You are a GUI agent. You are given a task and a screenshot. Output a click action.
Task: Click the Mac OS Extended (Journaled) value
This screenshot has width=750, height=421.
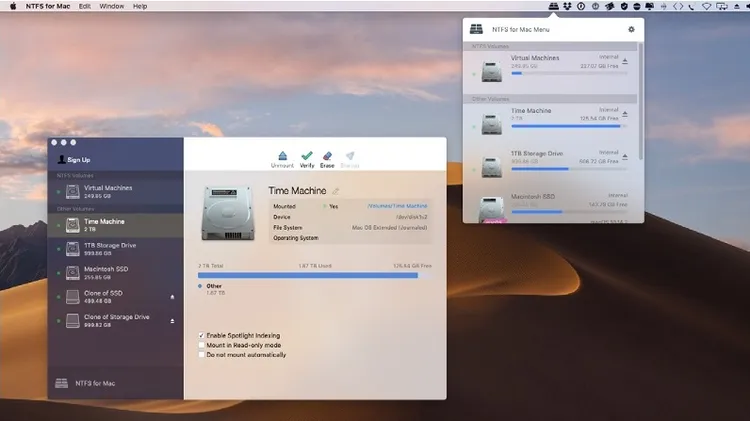click(x=389, y=228)
